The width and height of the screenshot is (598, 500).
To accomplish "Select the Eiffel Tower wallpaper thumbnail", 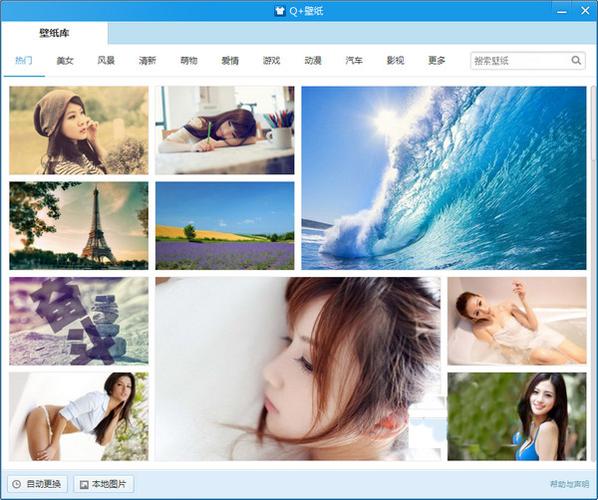I will click(x=79, y=226).
